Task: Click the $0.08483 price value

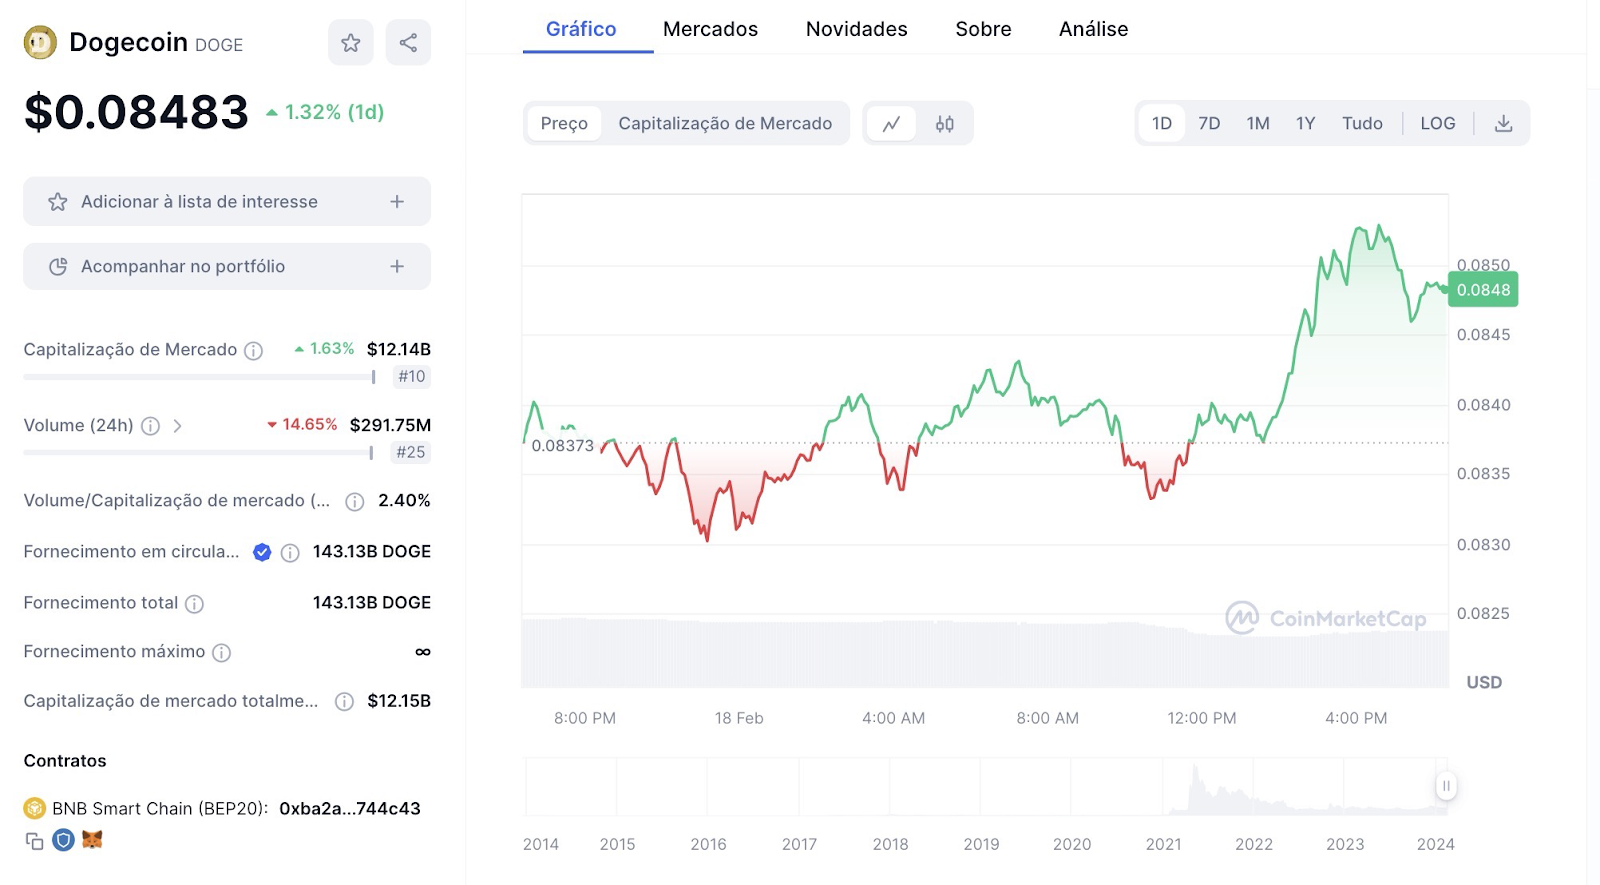Action: pyautogui.click(x=136, y=112)
